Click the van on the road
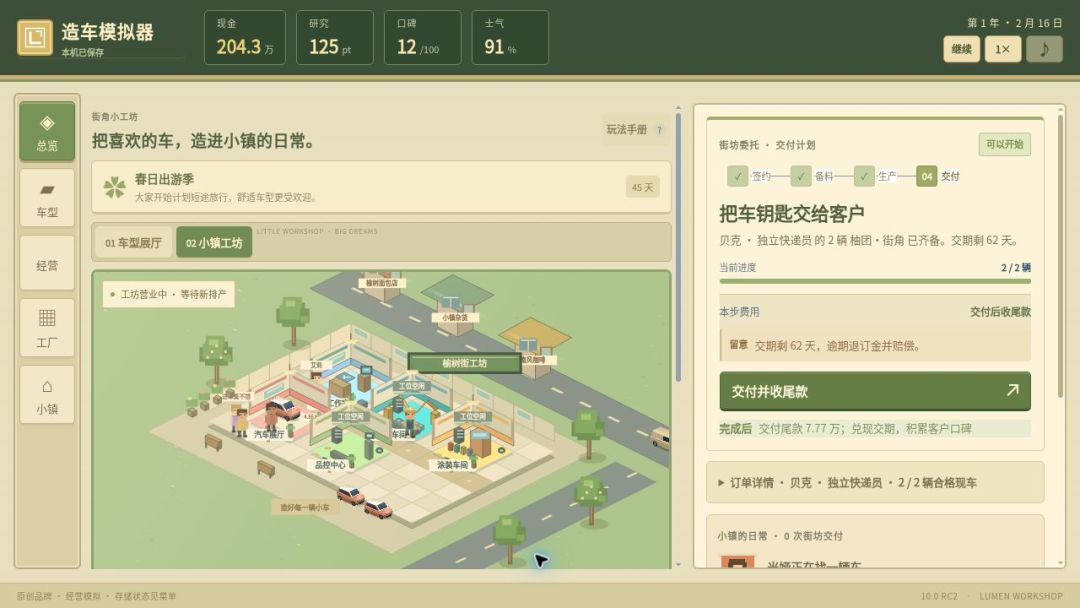 (x=661, y=437)
